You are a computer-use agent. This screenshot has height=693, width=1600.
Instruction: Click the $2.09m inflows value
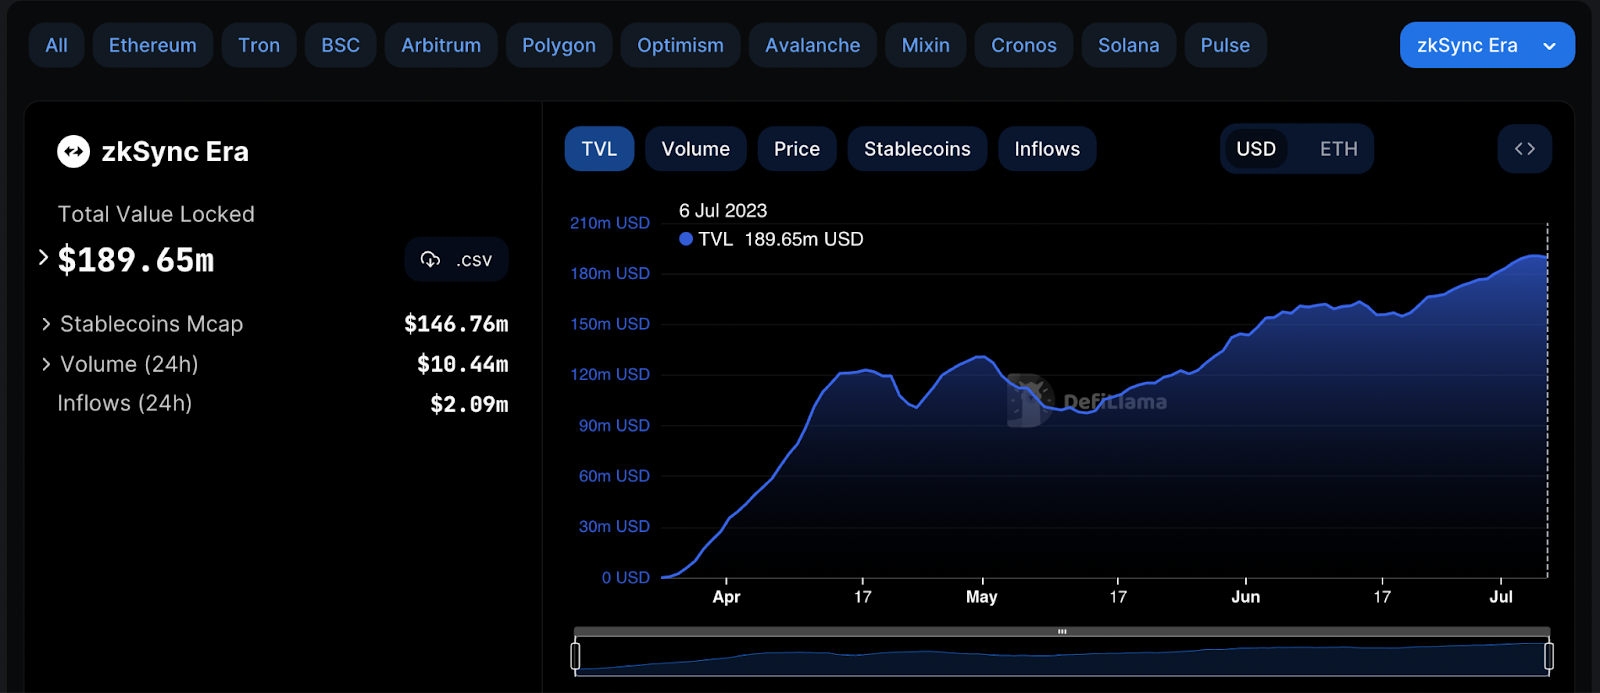469,404
